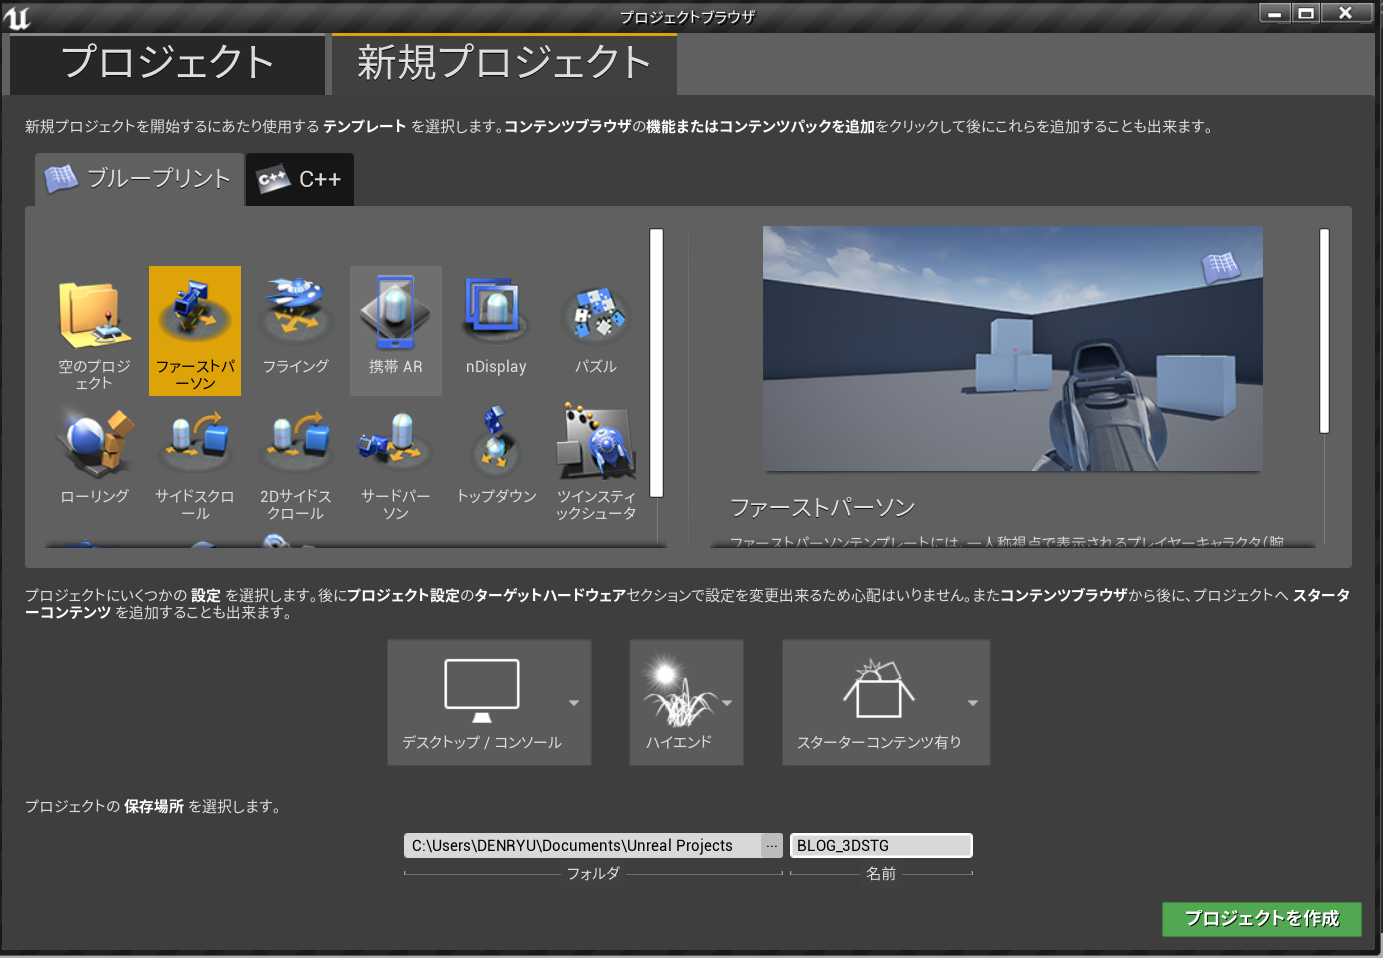Select the ファーストパーソン template icon

click(195, 331)
